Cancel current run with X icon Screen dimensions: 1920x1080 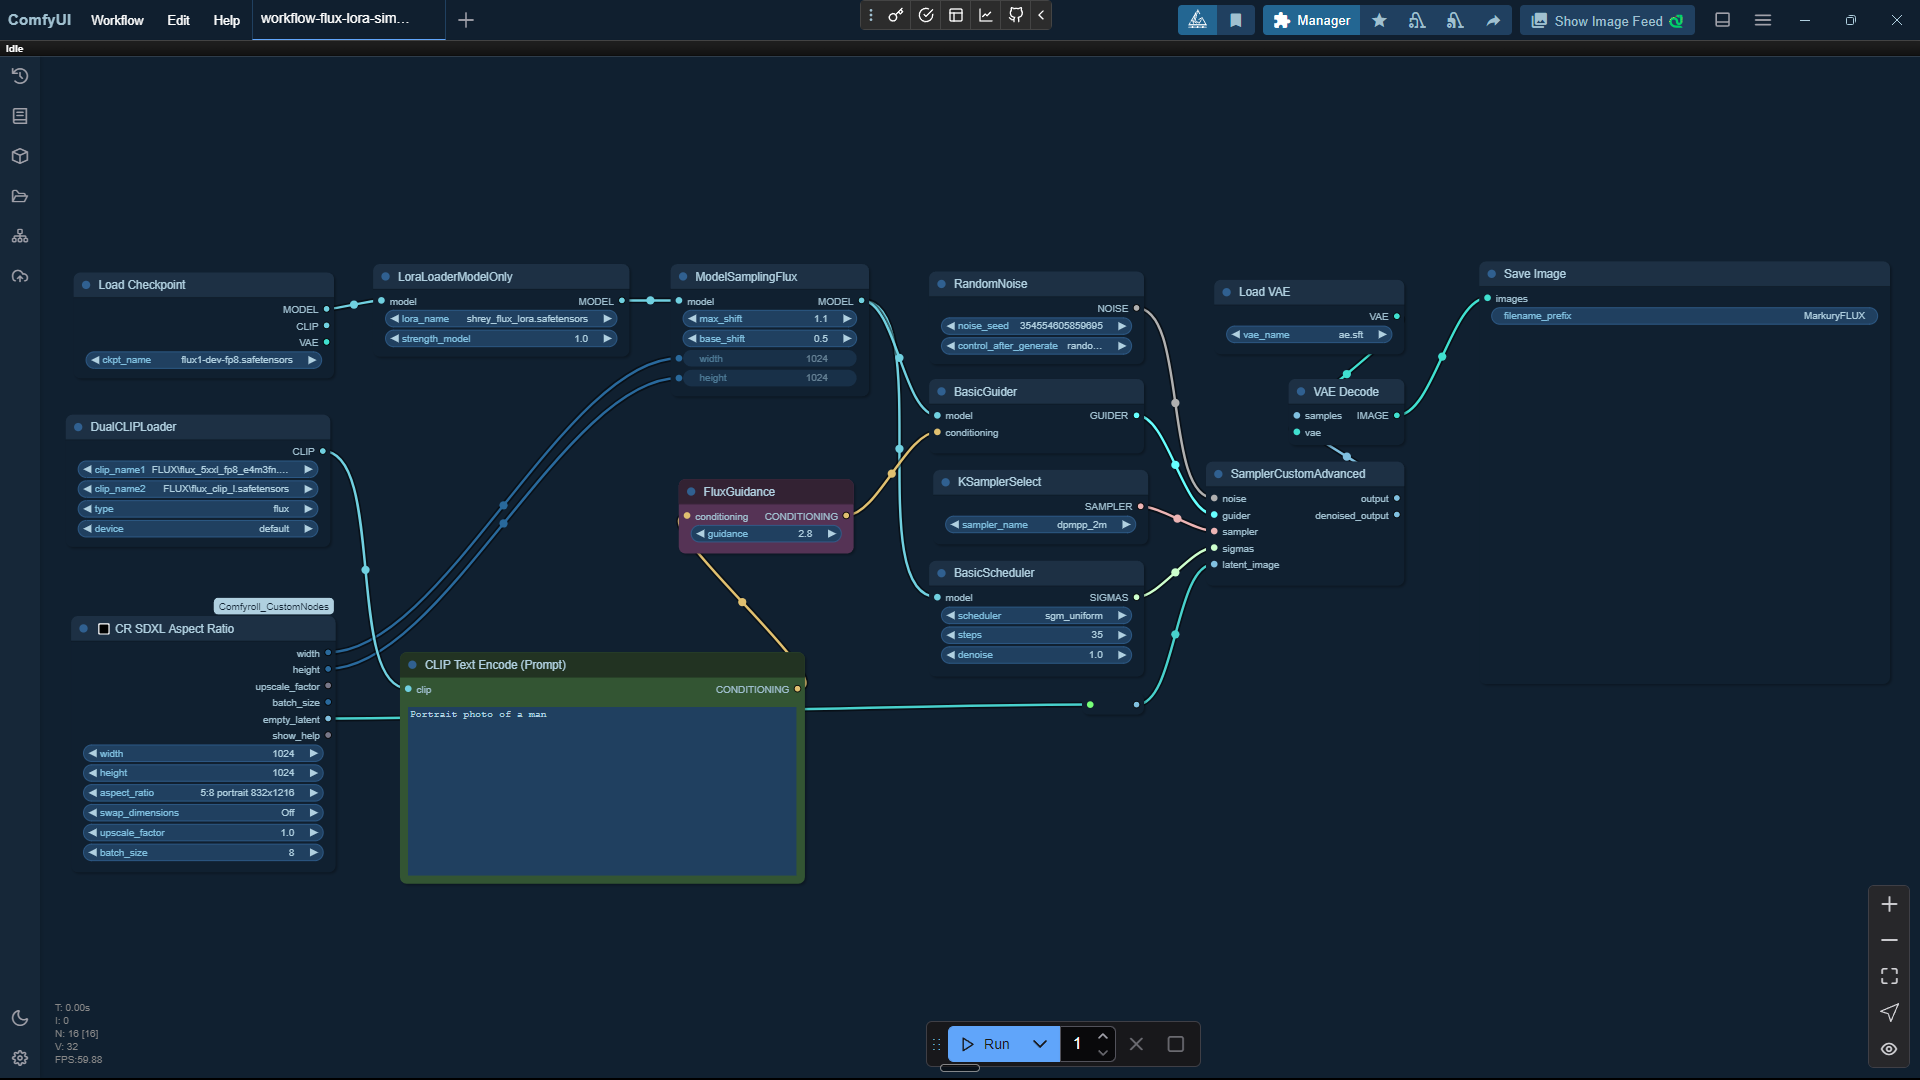click(1136, 1044)
